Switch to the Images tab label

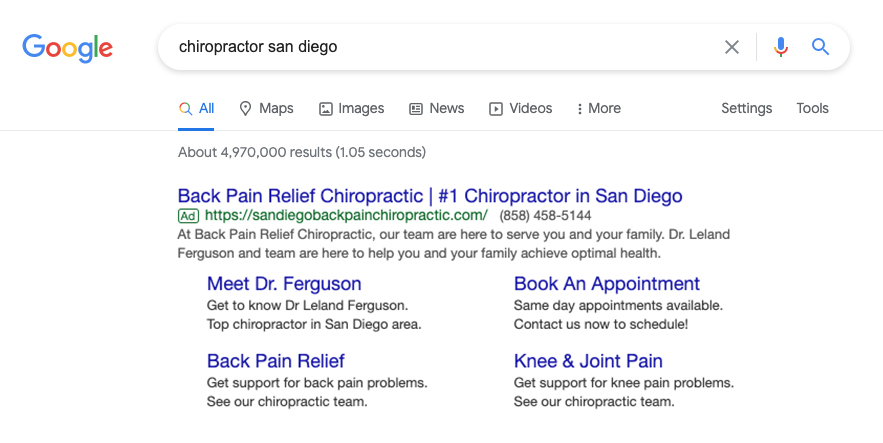[x=361, y=108]
